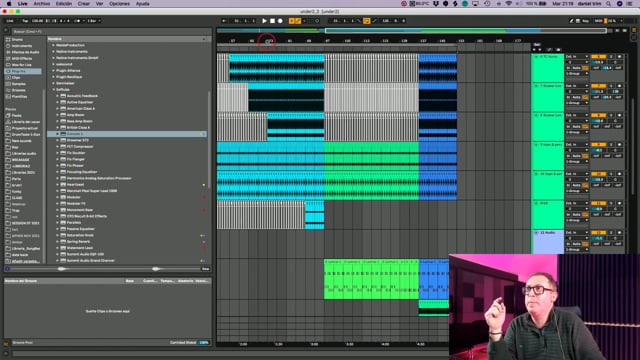Viewport: 640px width, 360px height.
Task: Start playback with the Play button
Action: click(x=264, y=21)
